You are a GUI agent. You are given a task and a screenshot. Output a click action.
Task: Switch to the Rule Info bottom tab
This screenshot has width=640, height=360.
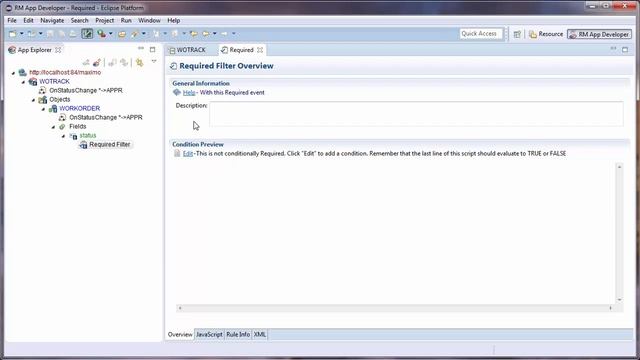pos(238,334)
